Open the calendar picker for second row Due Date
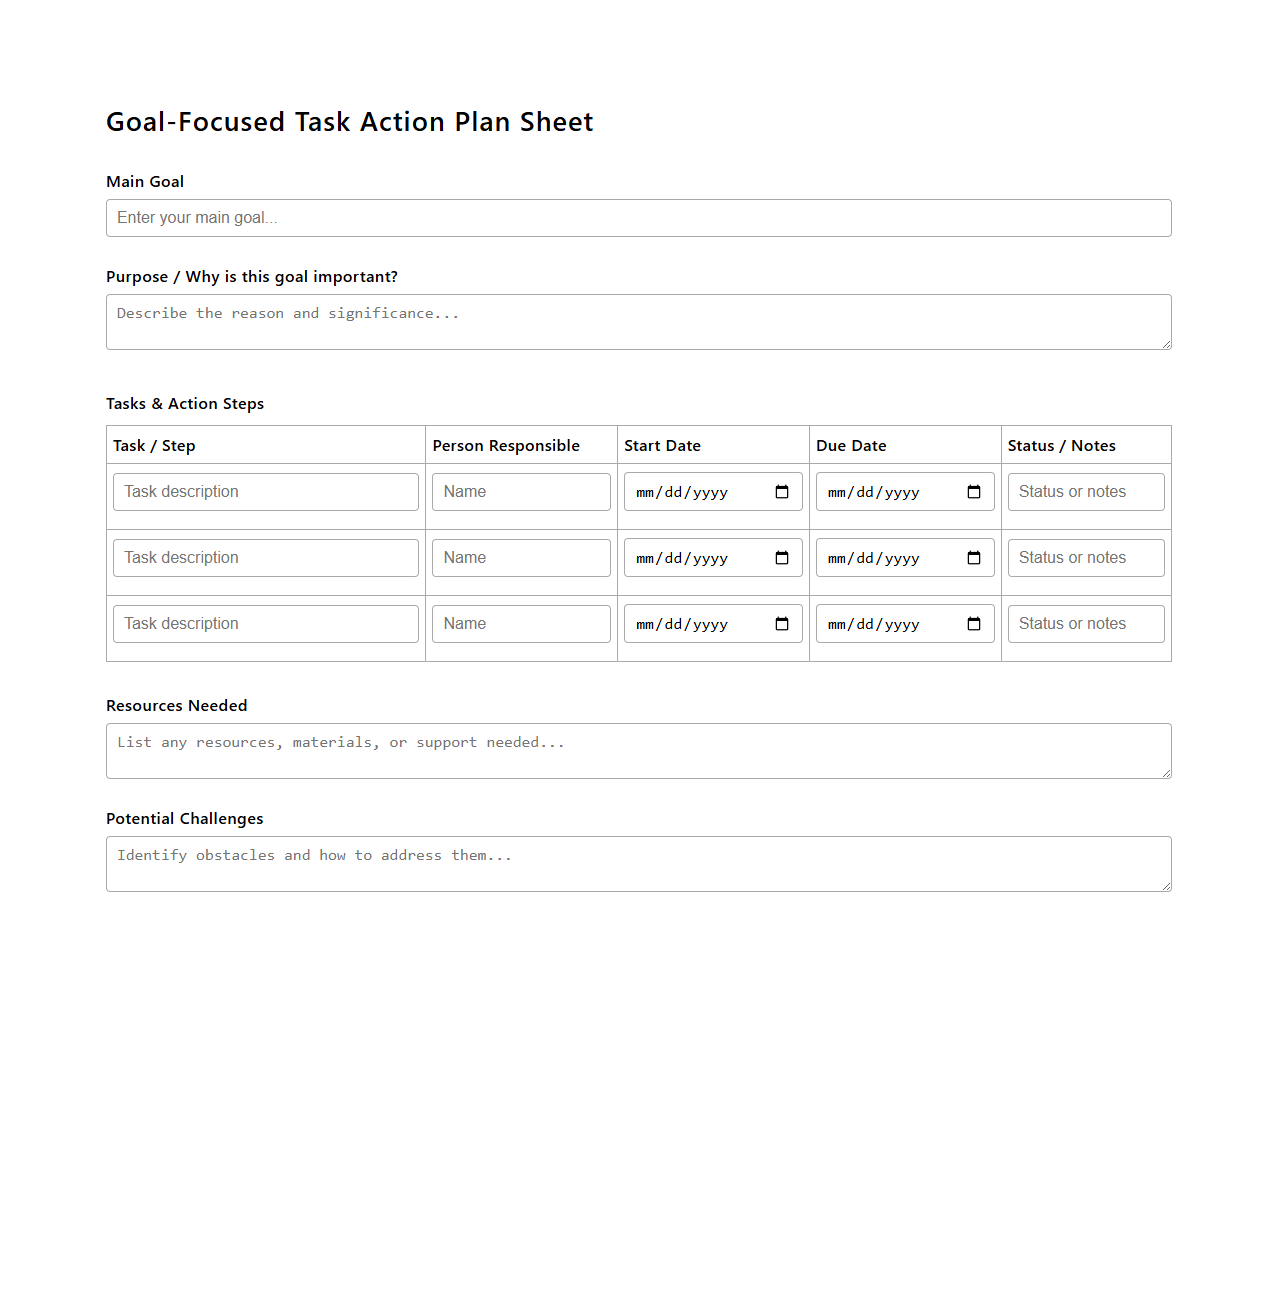 (x=973, y=557)
